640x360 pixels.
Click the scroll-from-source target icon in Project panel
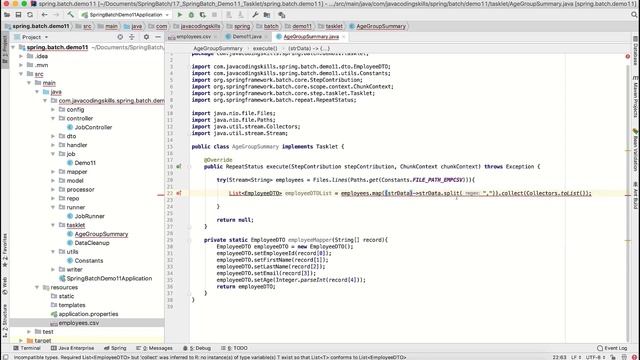[x=120, y=37]
